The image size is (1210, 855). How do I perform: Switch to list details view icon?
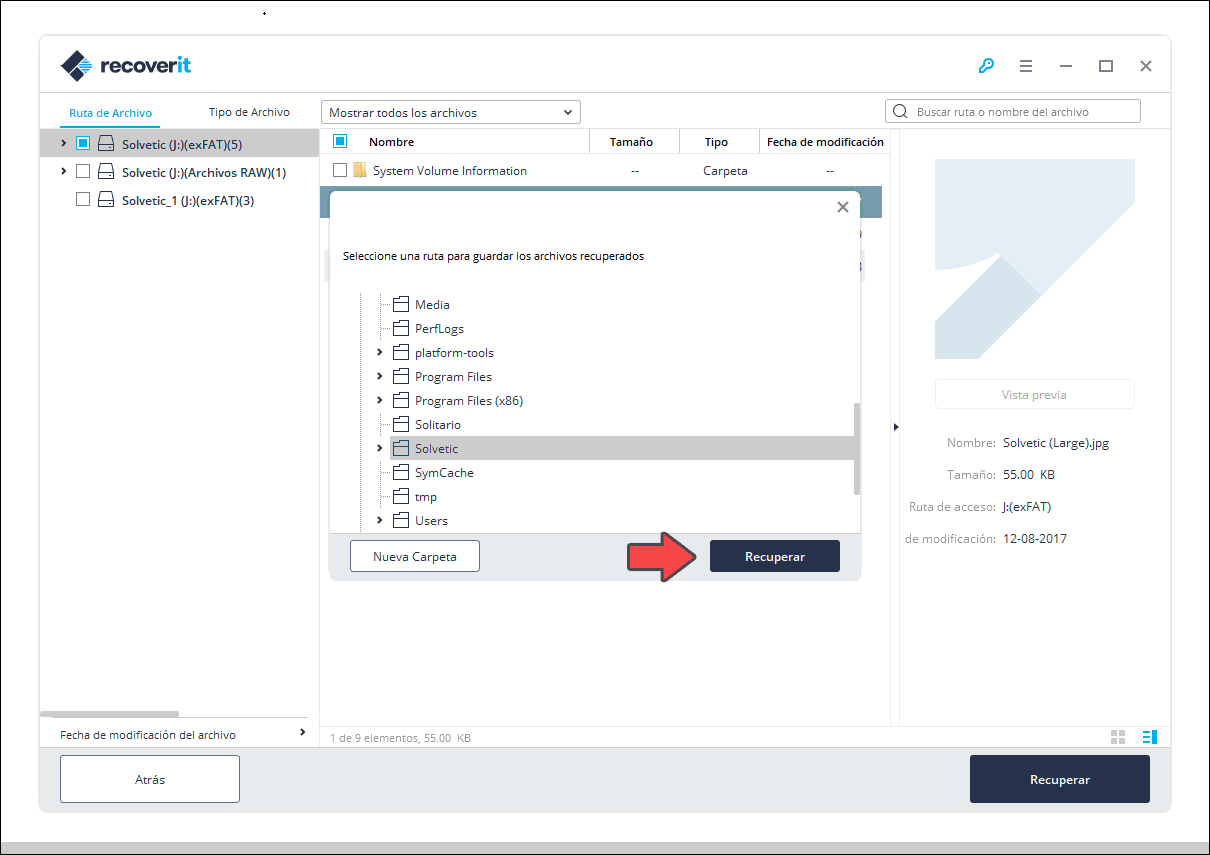coord(1150,737)
